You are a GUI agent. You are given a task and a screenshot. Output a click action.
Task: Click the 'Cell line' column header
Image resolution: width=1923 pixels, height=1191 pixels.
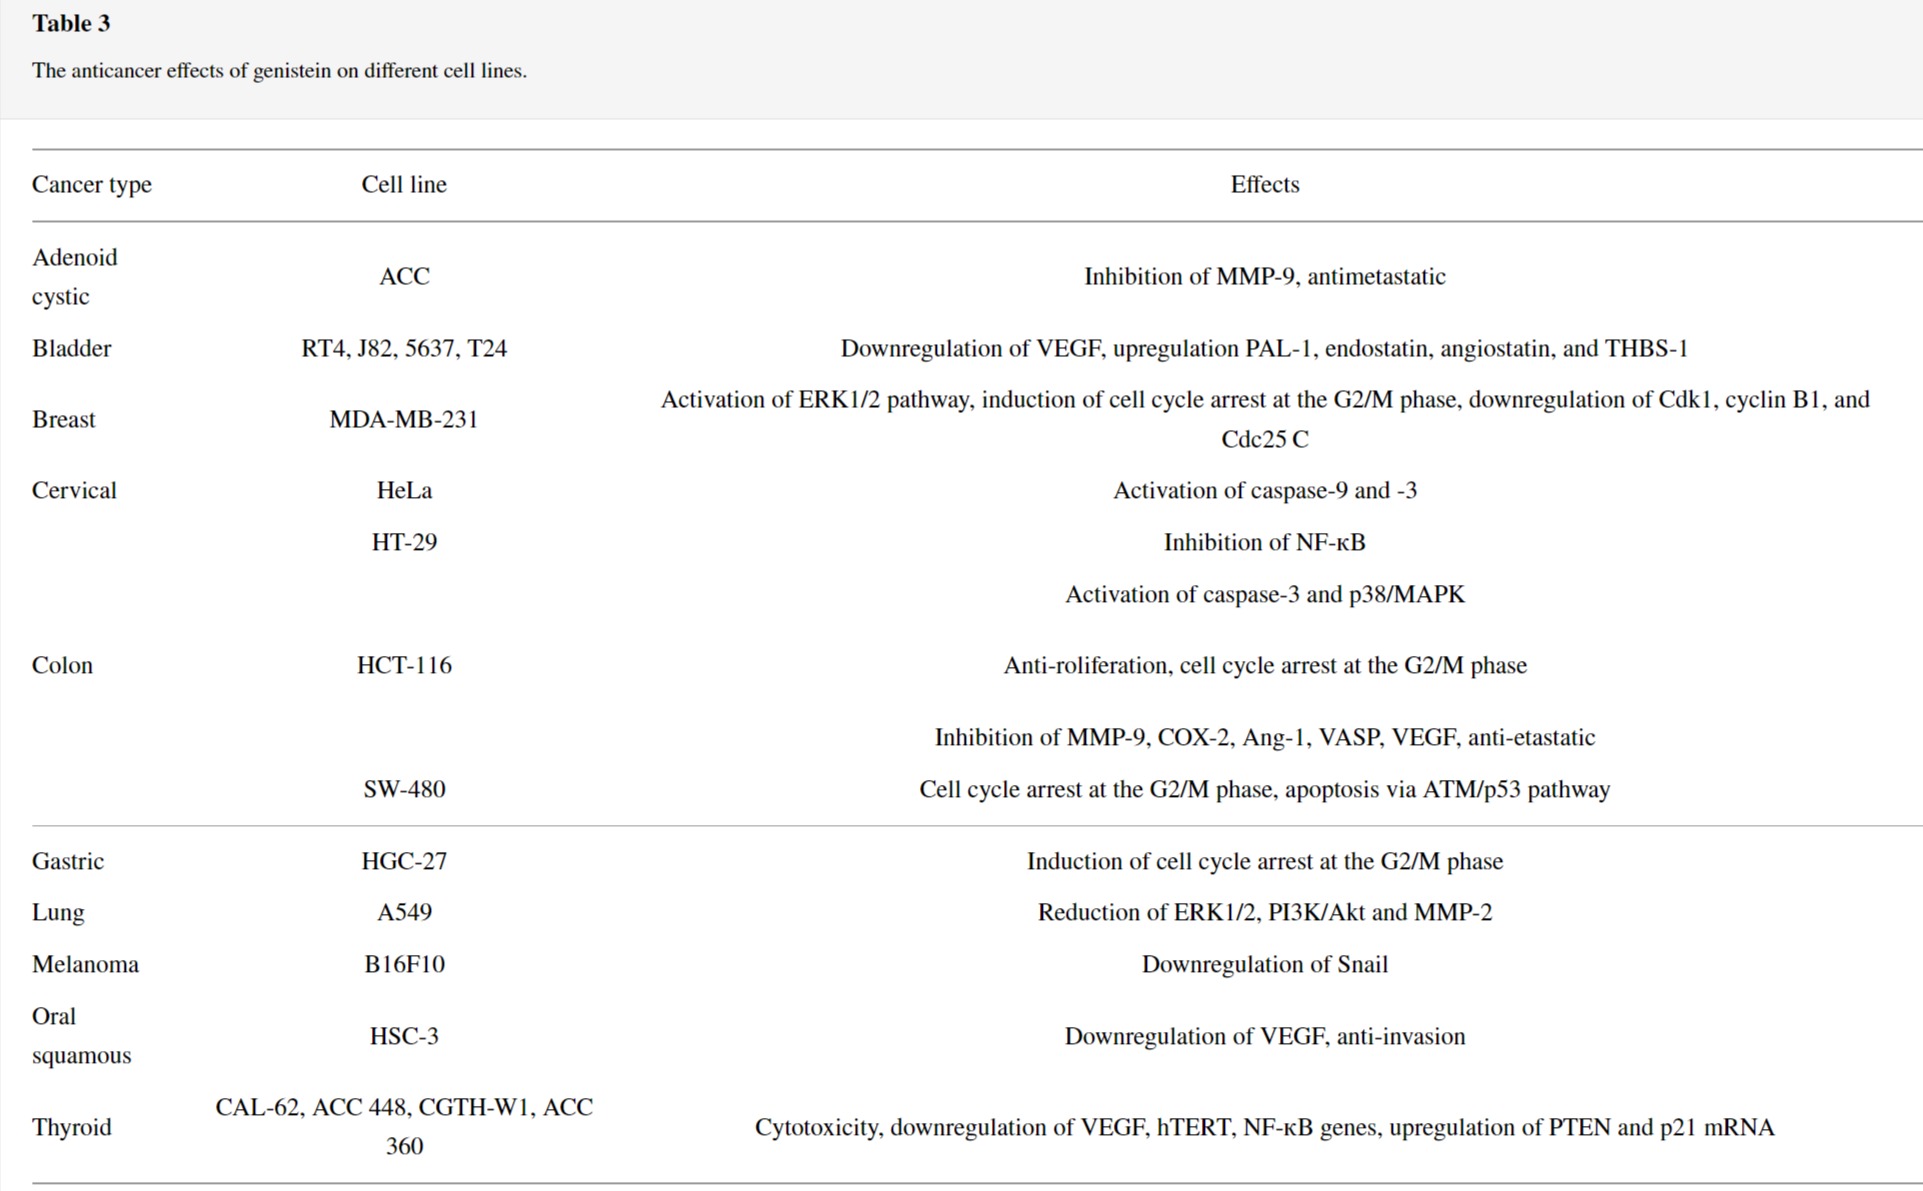(404, 185)
